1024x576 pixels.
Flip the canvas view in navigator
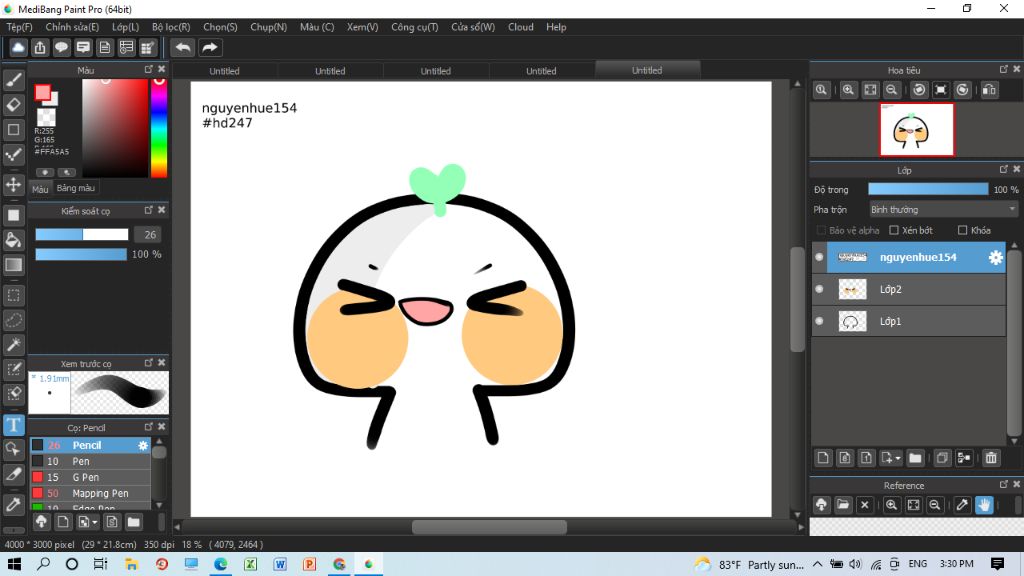[x=989, y=90]
